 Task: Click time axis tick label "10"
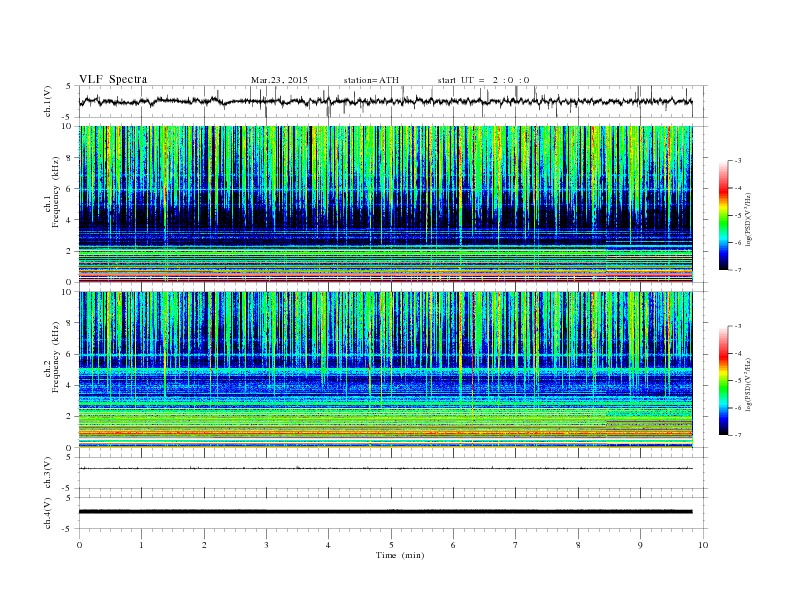[x=703, y=545]
